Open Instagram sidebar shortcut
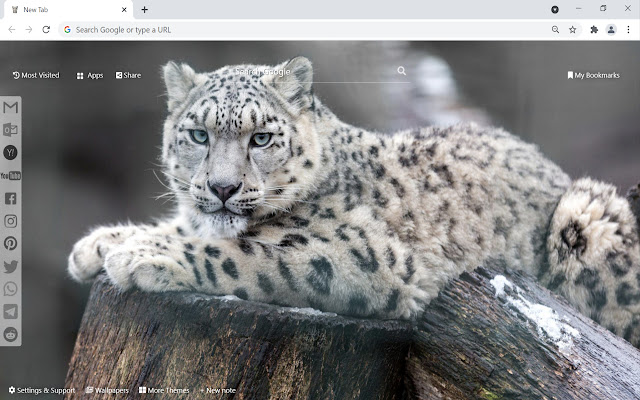640x400 pixels. 11,221
